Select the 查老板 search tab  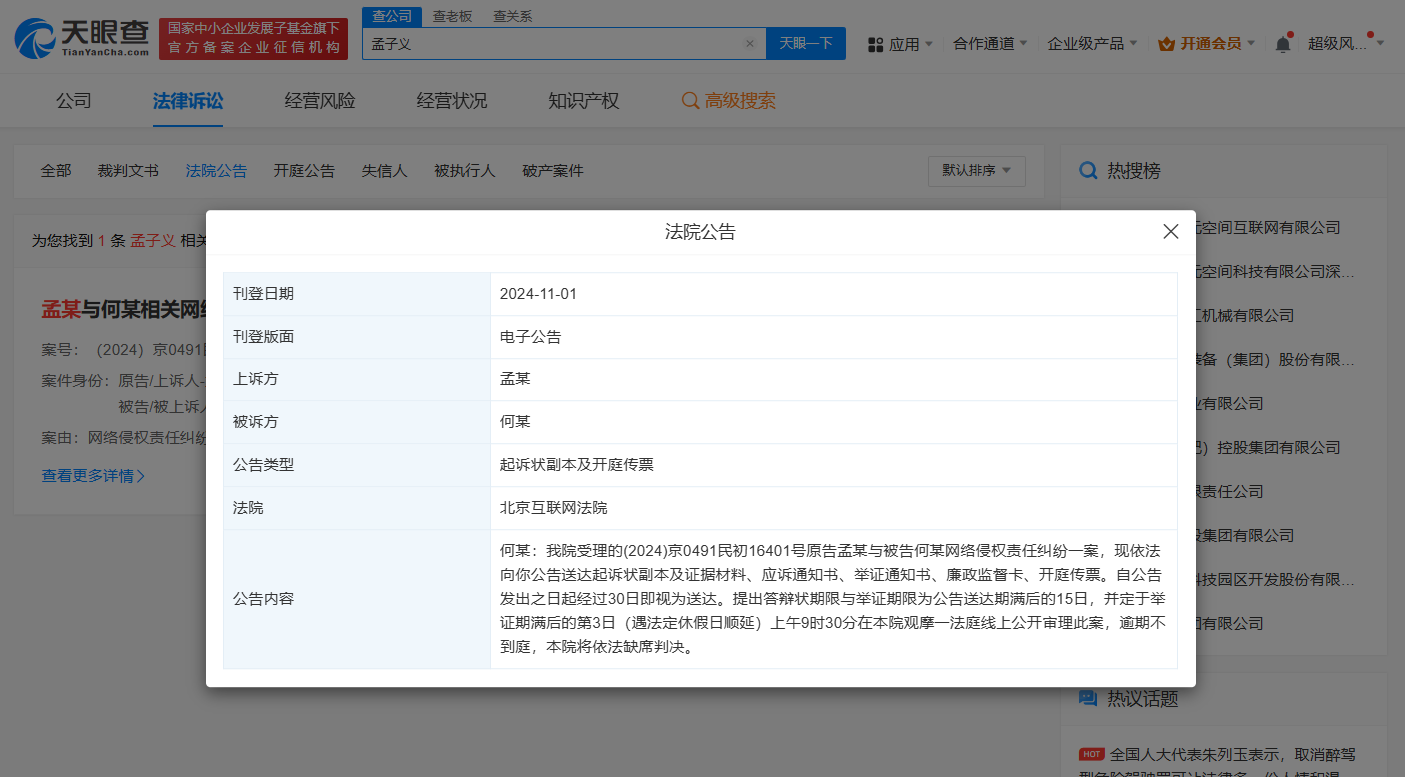coord(452,16)
